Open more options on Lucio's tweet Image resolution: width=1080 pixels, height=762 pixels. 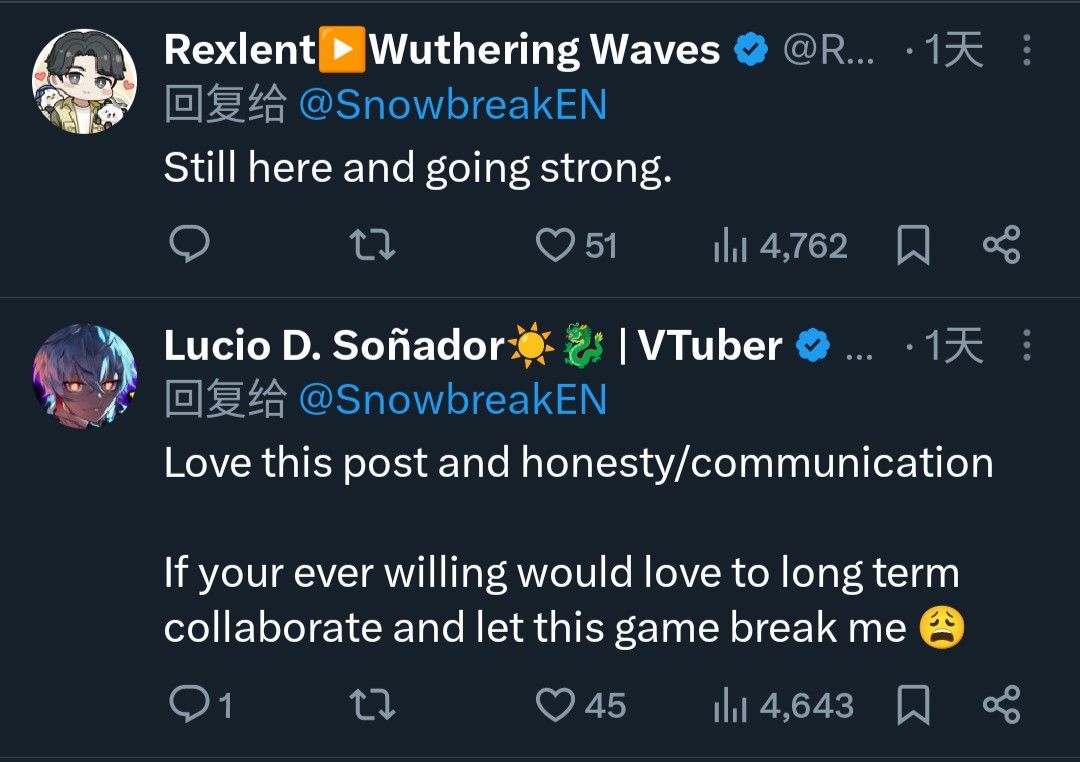point(1027,346)
